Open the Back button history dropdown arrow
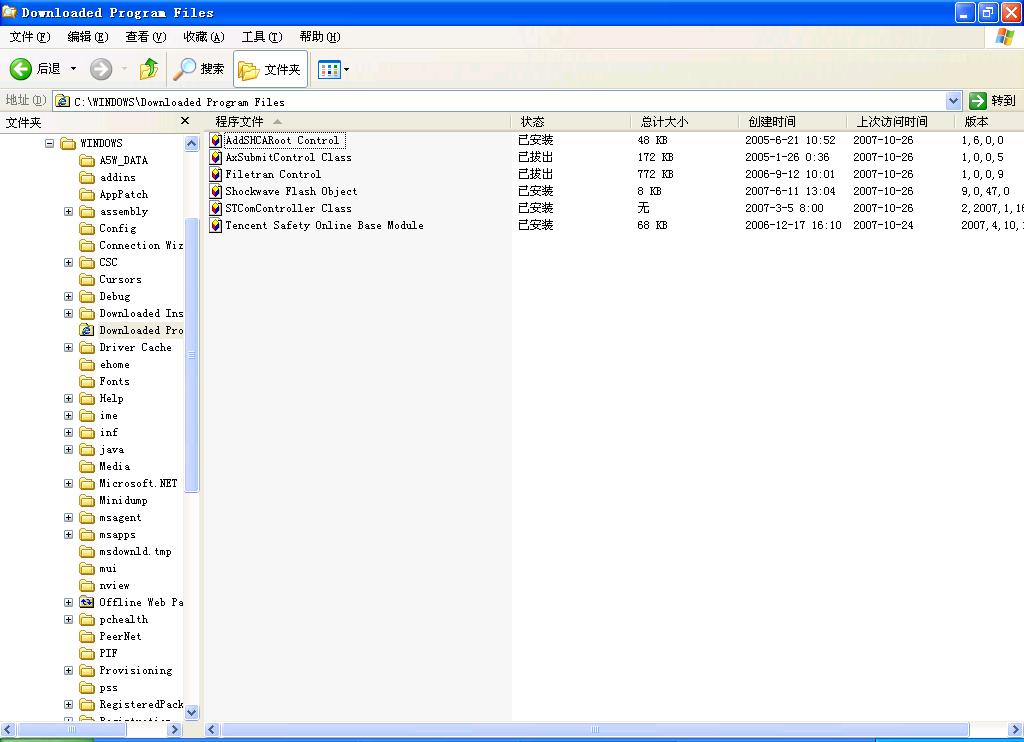This screenshot has width=1024, height=742. point(73,69)
